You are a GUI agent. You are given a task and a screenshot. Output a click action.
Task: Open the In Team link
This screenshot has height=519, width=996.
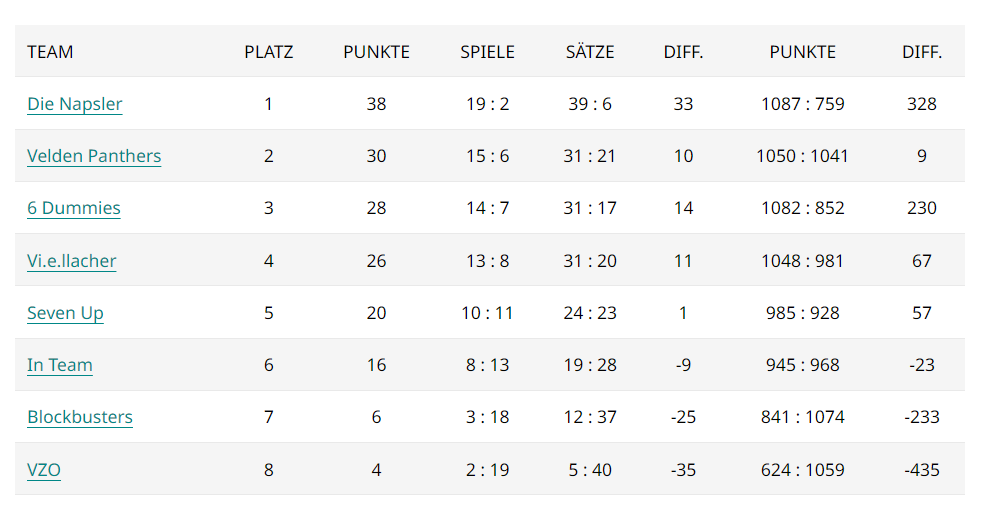click(x=60, y=365)
